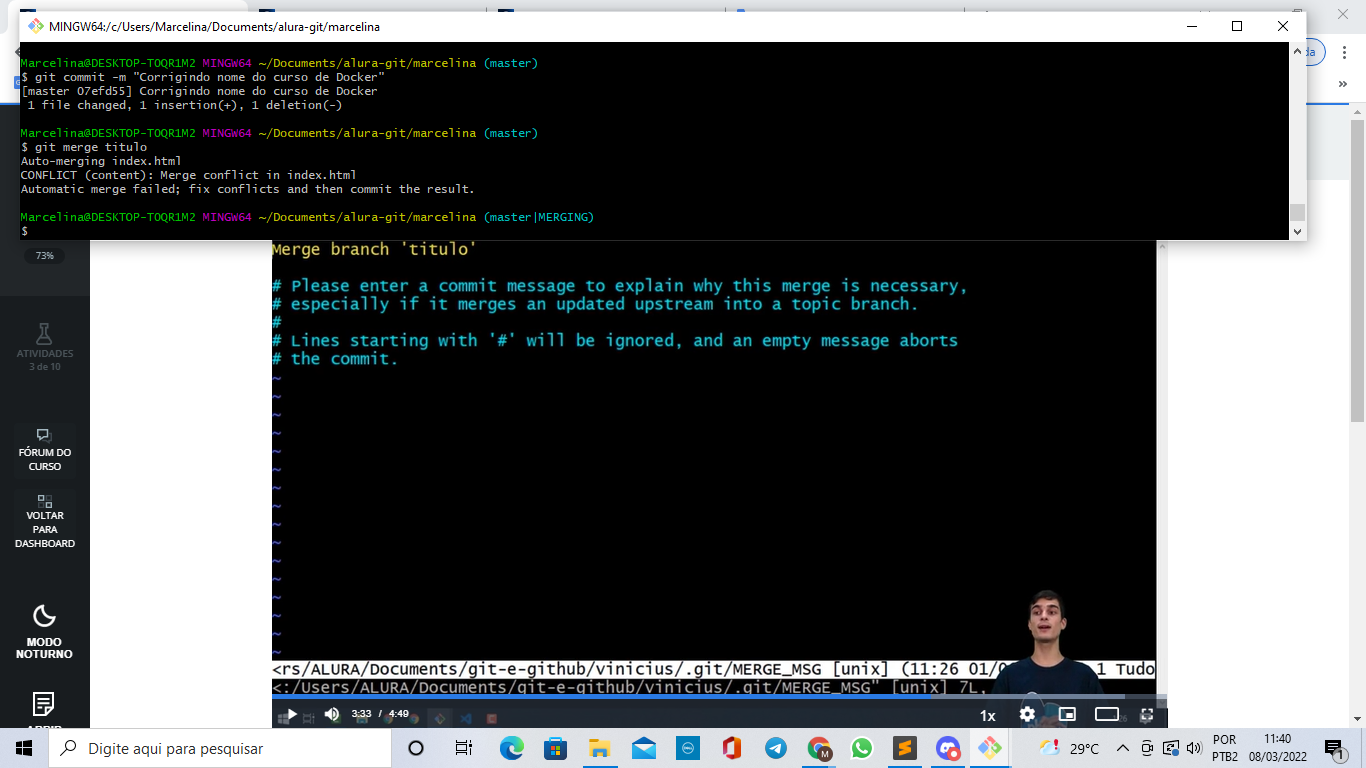Open Sublime Text from taskbar
The height and width of the screenshot is (768, 1366).
point(905,748)
